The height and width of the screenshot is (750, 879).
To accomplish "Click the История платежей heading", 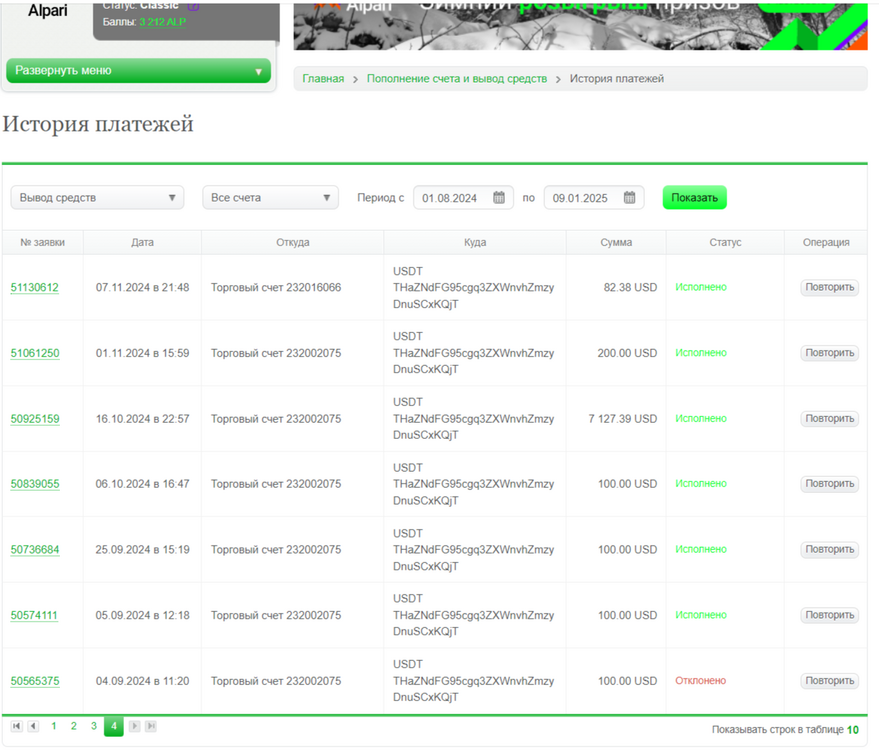I will tap(98, 124).
